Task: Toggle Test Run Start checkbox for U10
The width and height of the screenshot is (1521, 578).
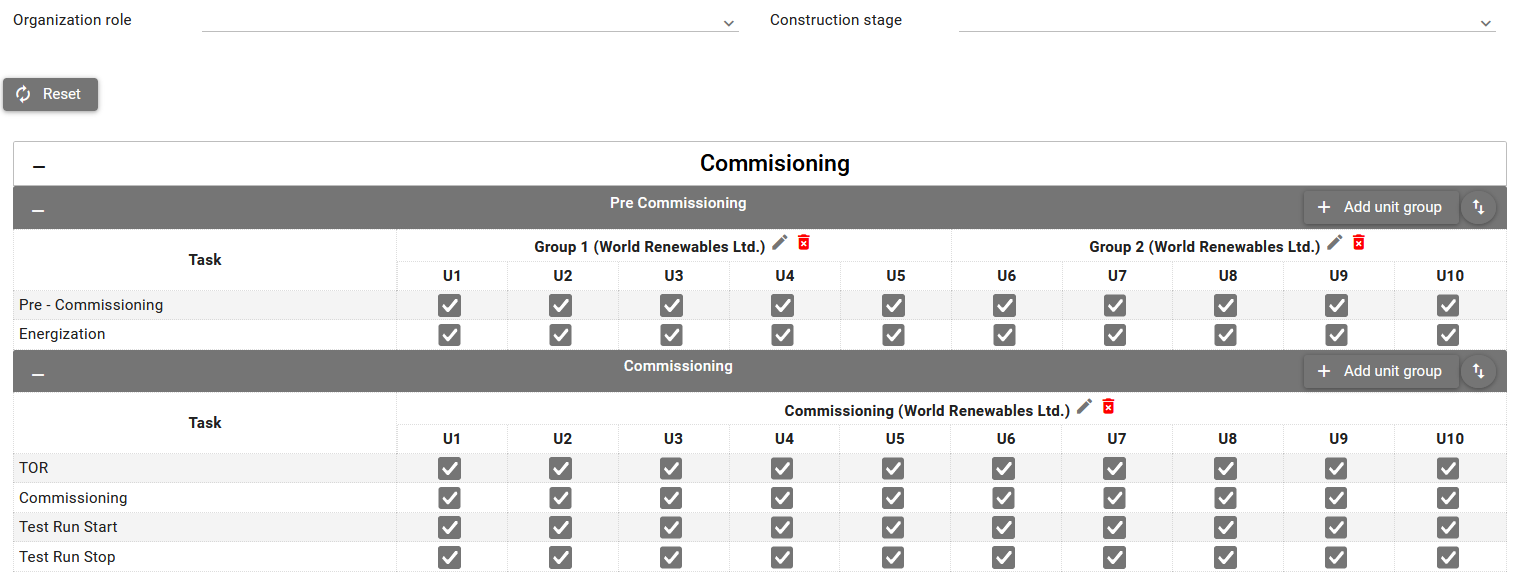Action: [1448, 528]
